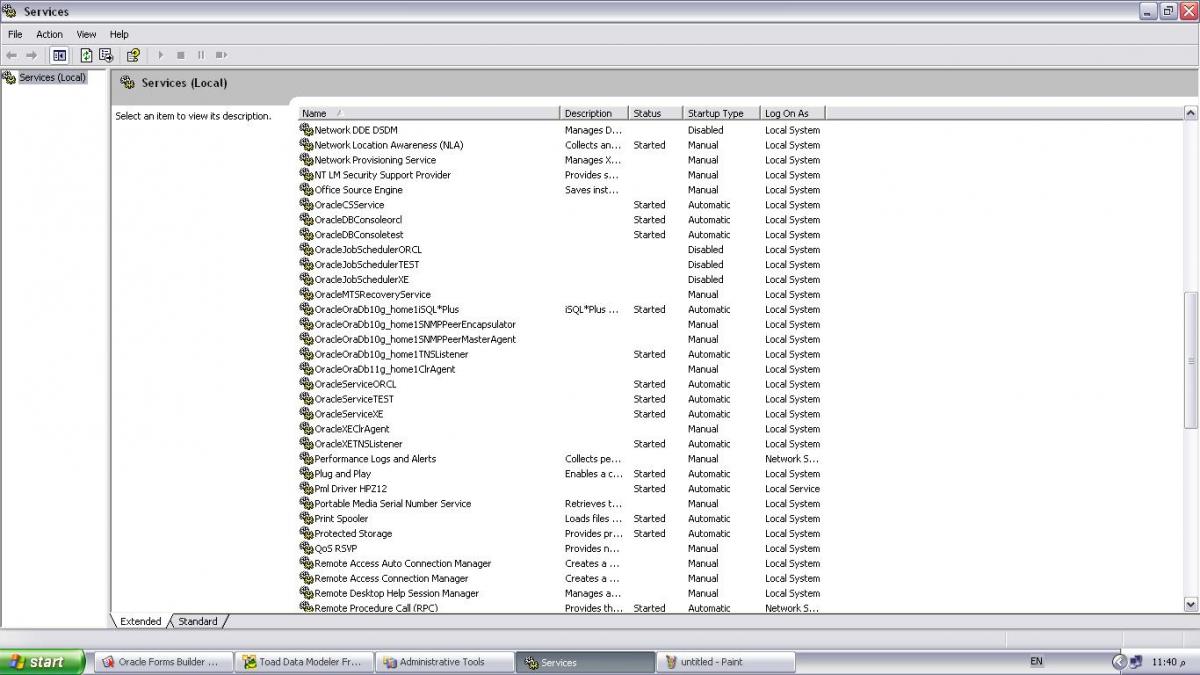Sort services by the Name column header

click(429, 113)
